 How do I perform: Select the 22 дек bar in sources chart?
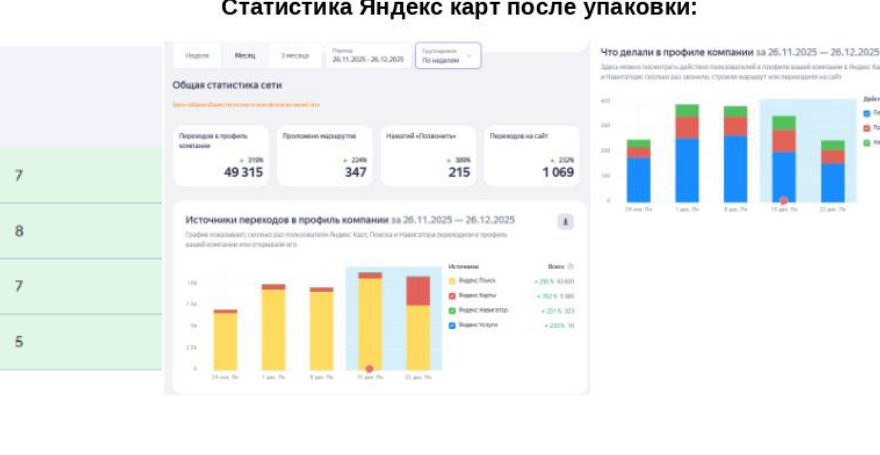419,324
